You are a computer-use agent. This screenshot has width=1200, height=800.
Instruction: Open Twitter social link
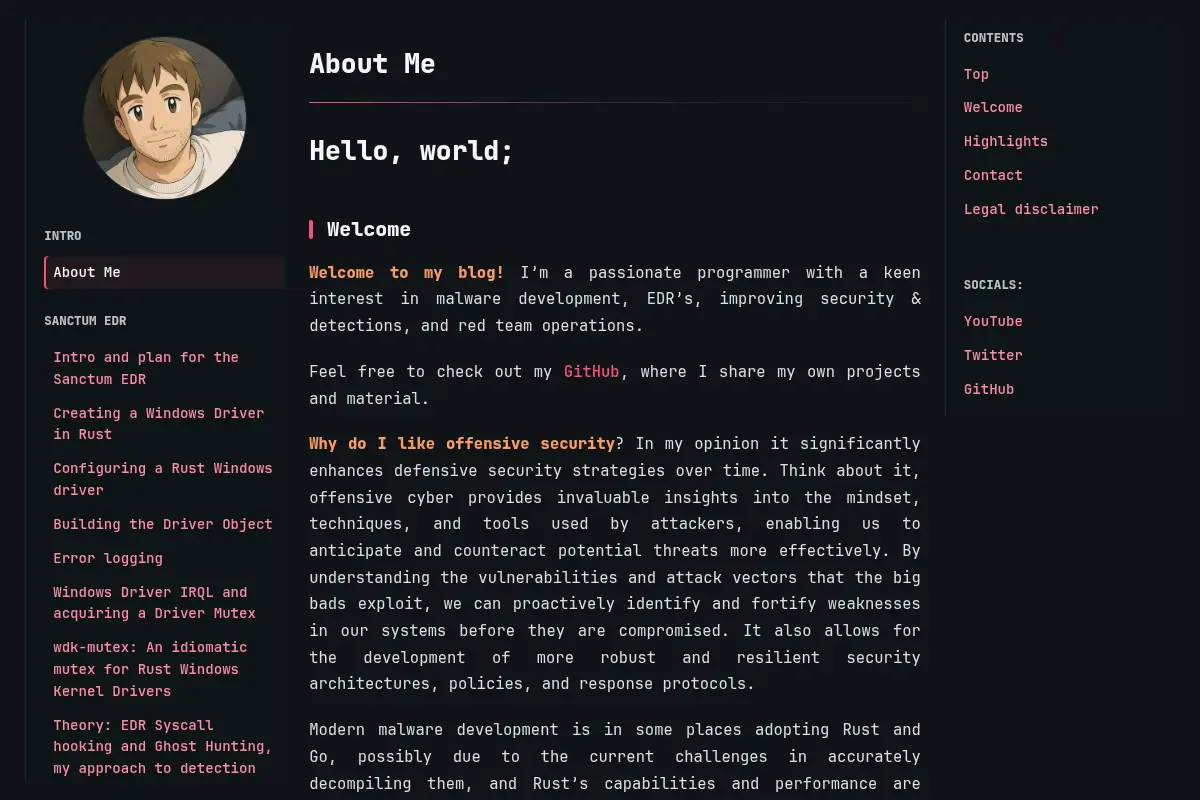click(x=993, y=355)
